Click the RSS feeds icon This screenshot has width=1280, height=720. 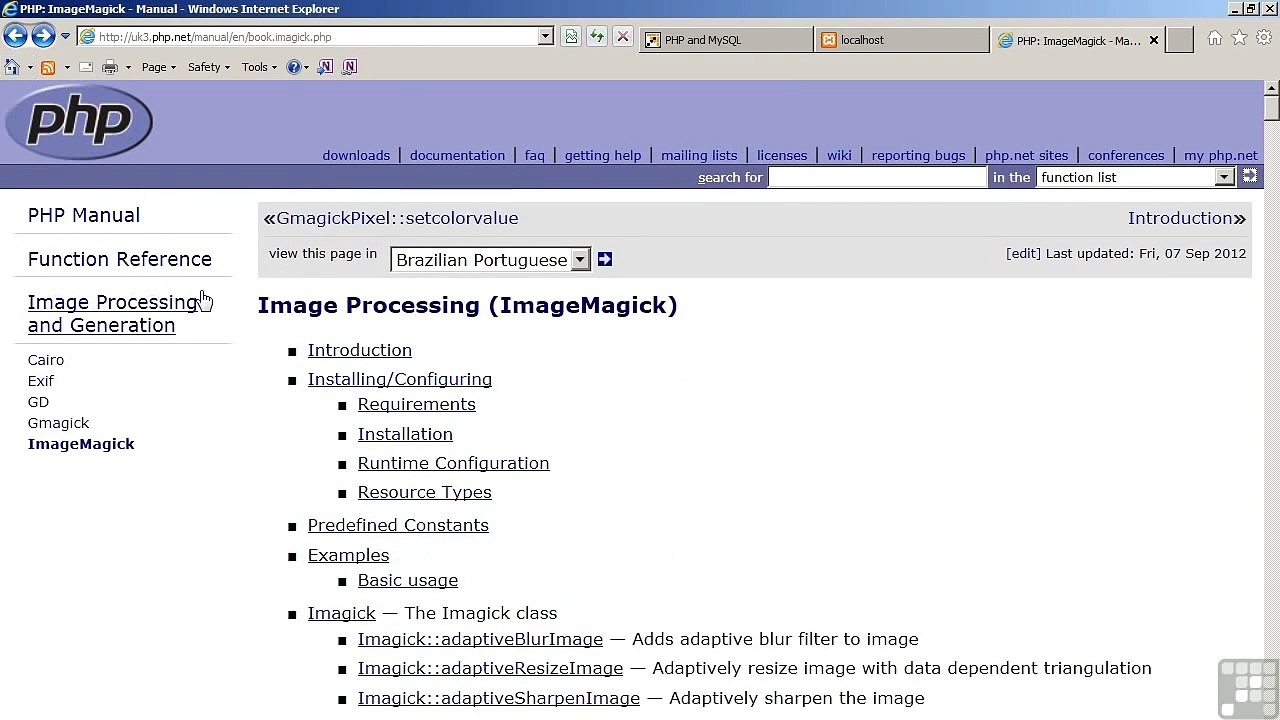[48, 67]
